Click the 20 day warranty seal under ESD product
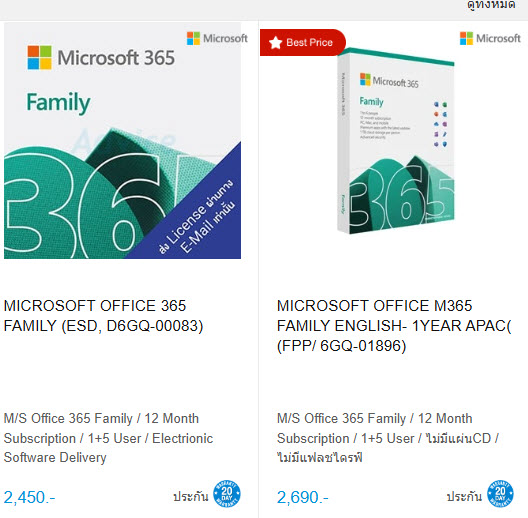This screenshot has width=528, height=518. [227, 494]
